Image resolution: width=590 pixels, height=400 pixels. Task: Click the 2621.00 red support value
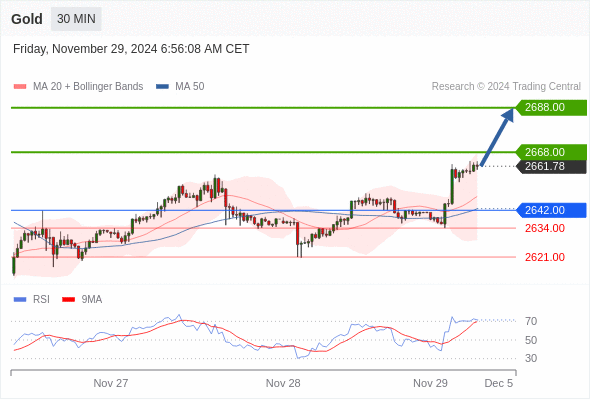tap(544, 257)
